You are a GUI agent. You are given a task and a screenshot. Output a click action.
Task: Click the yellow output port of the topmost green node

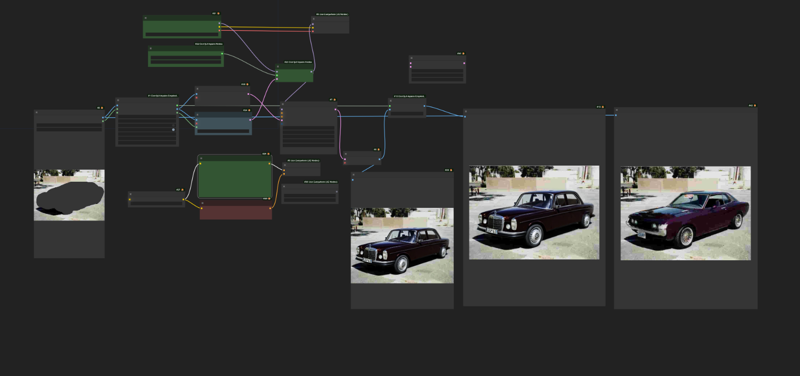click(x=220, y=27)
